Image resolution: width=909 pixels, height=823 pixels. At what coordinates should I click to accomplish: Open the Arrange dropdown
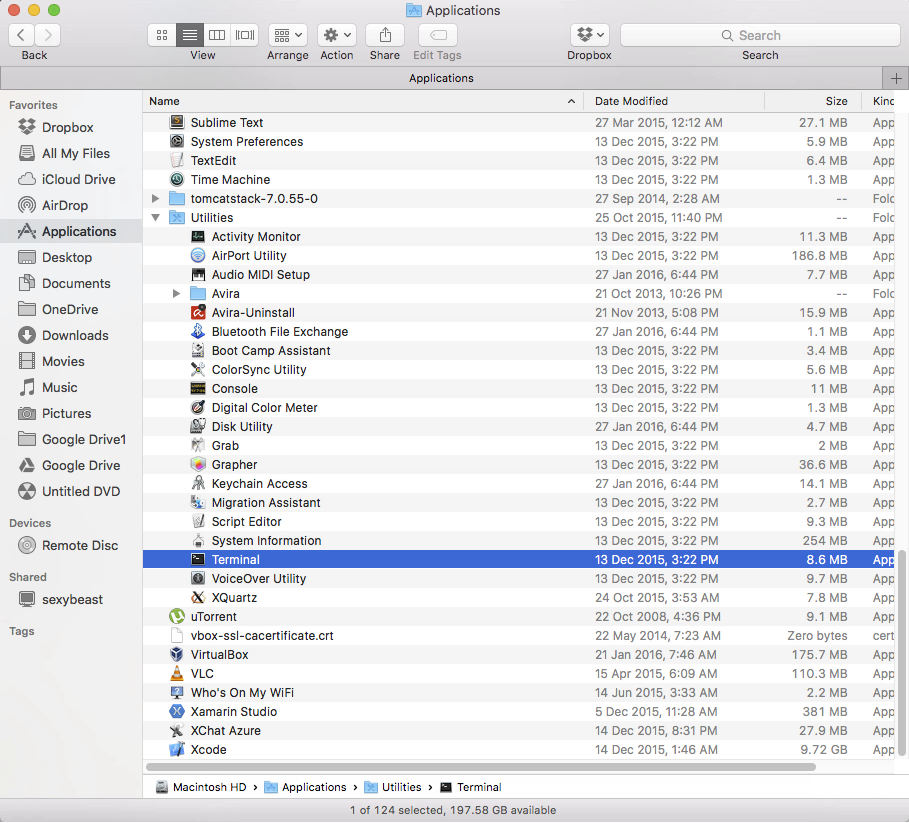[x=288, y=35]
